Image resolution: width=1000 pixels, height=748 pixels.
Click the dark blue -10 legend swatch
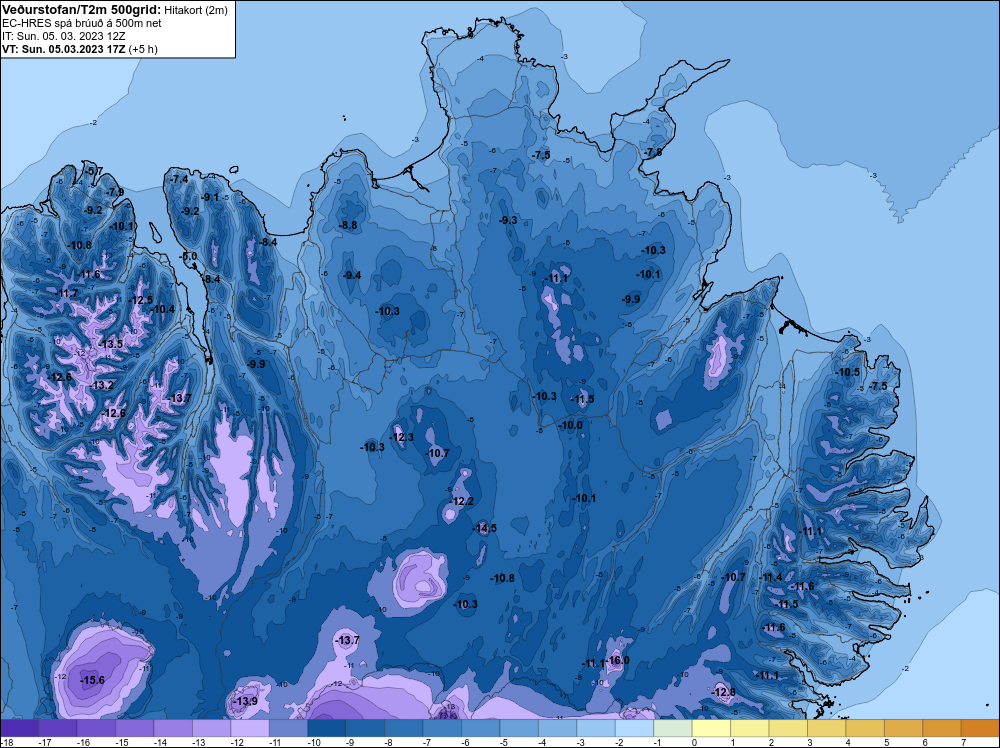coord(327,728)
